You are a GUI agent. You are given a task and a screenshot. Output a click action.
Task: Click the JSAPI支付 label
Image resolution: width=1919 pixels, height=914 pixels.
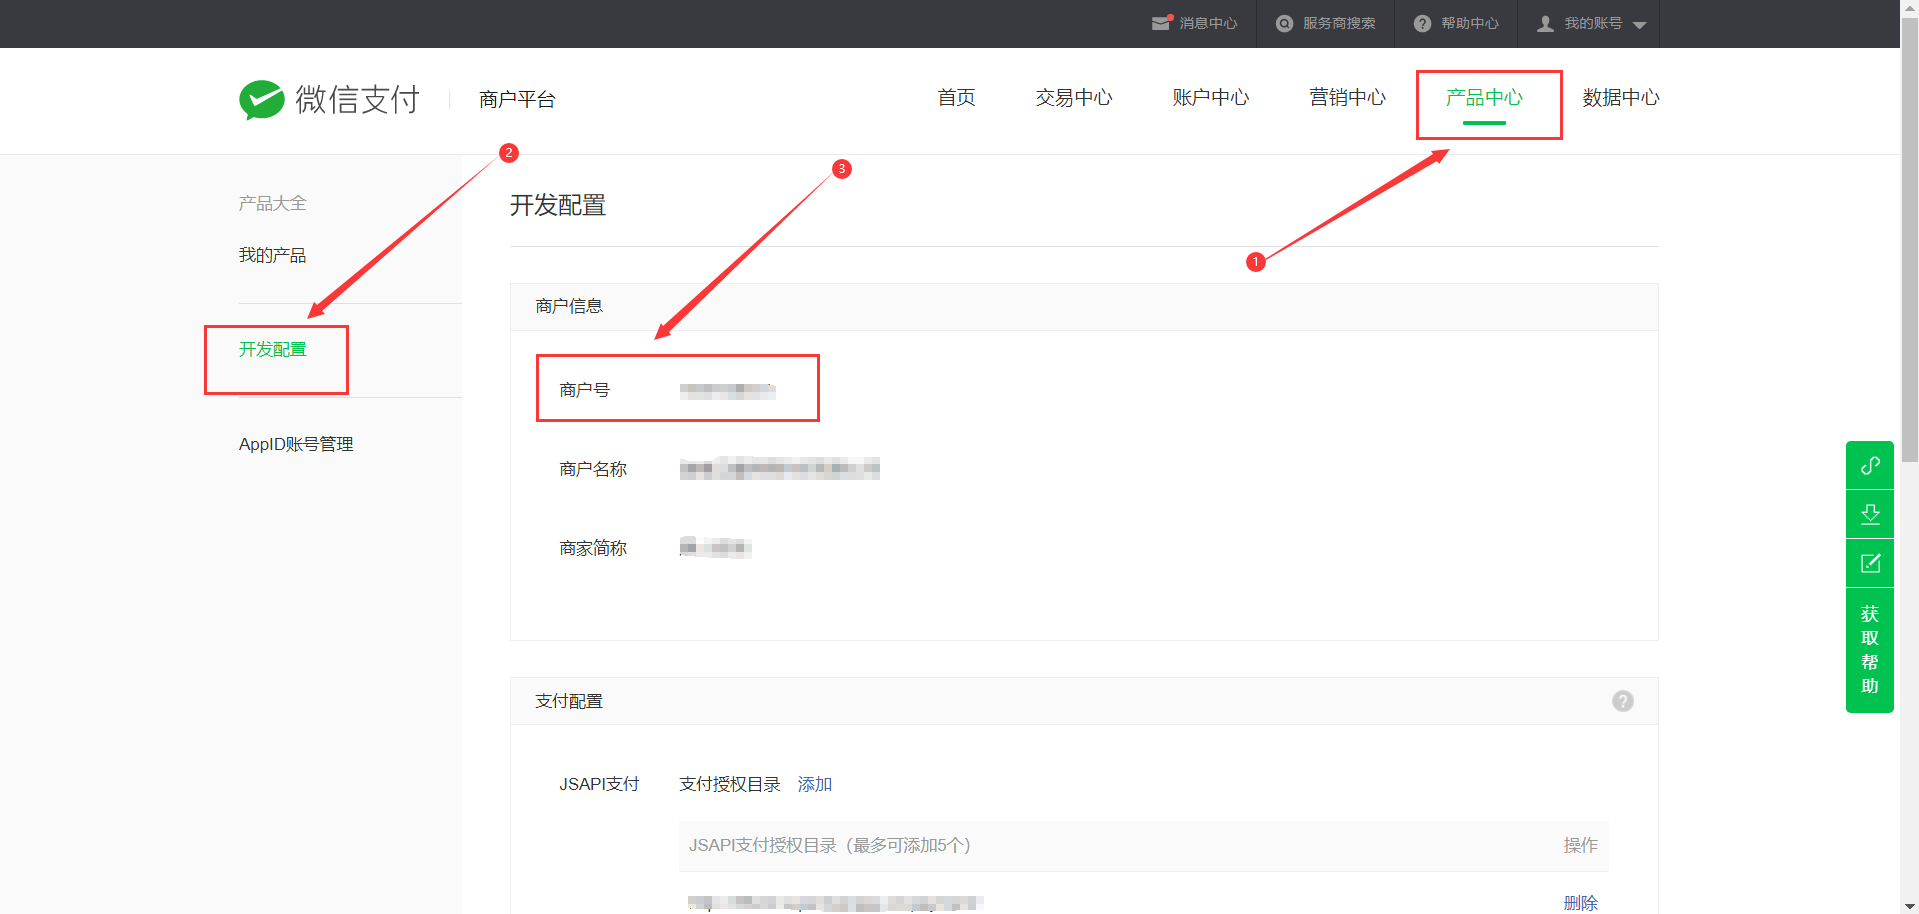(599, 785)
